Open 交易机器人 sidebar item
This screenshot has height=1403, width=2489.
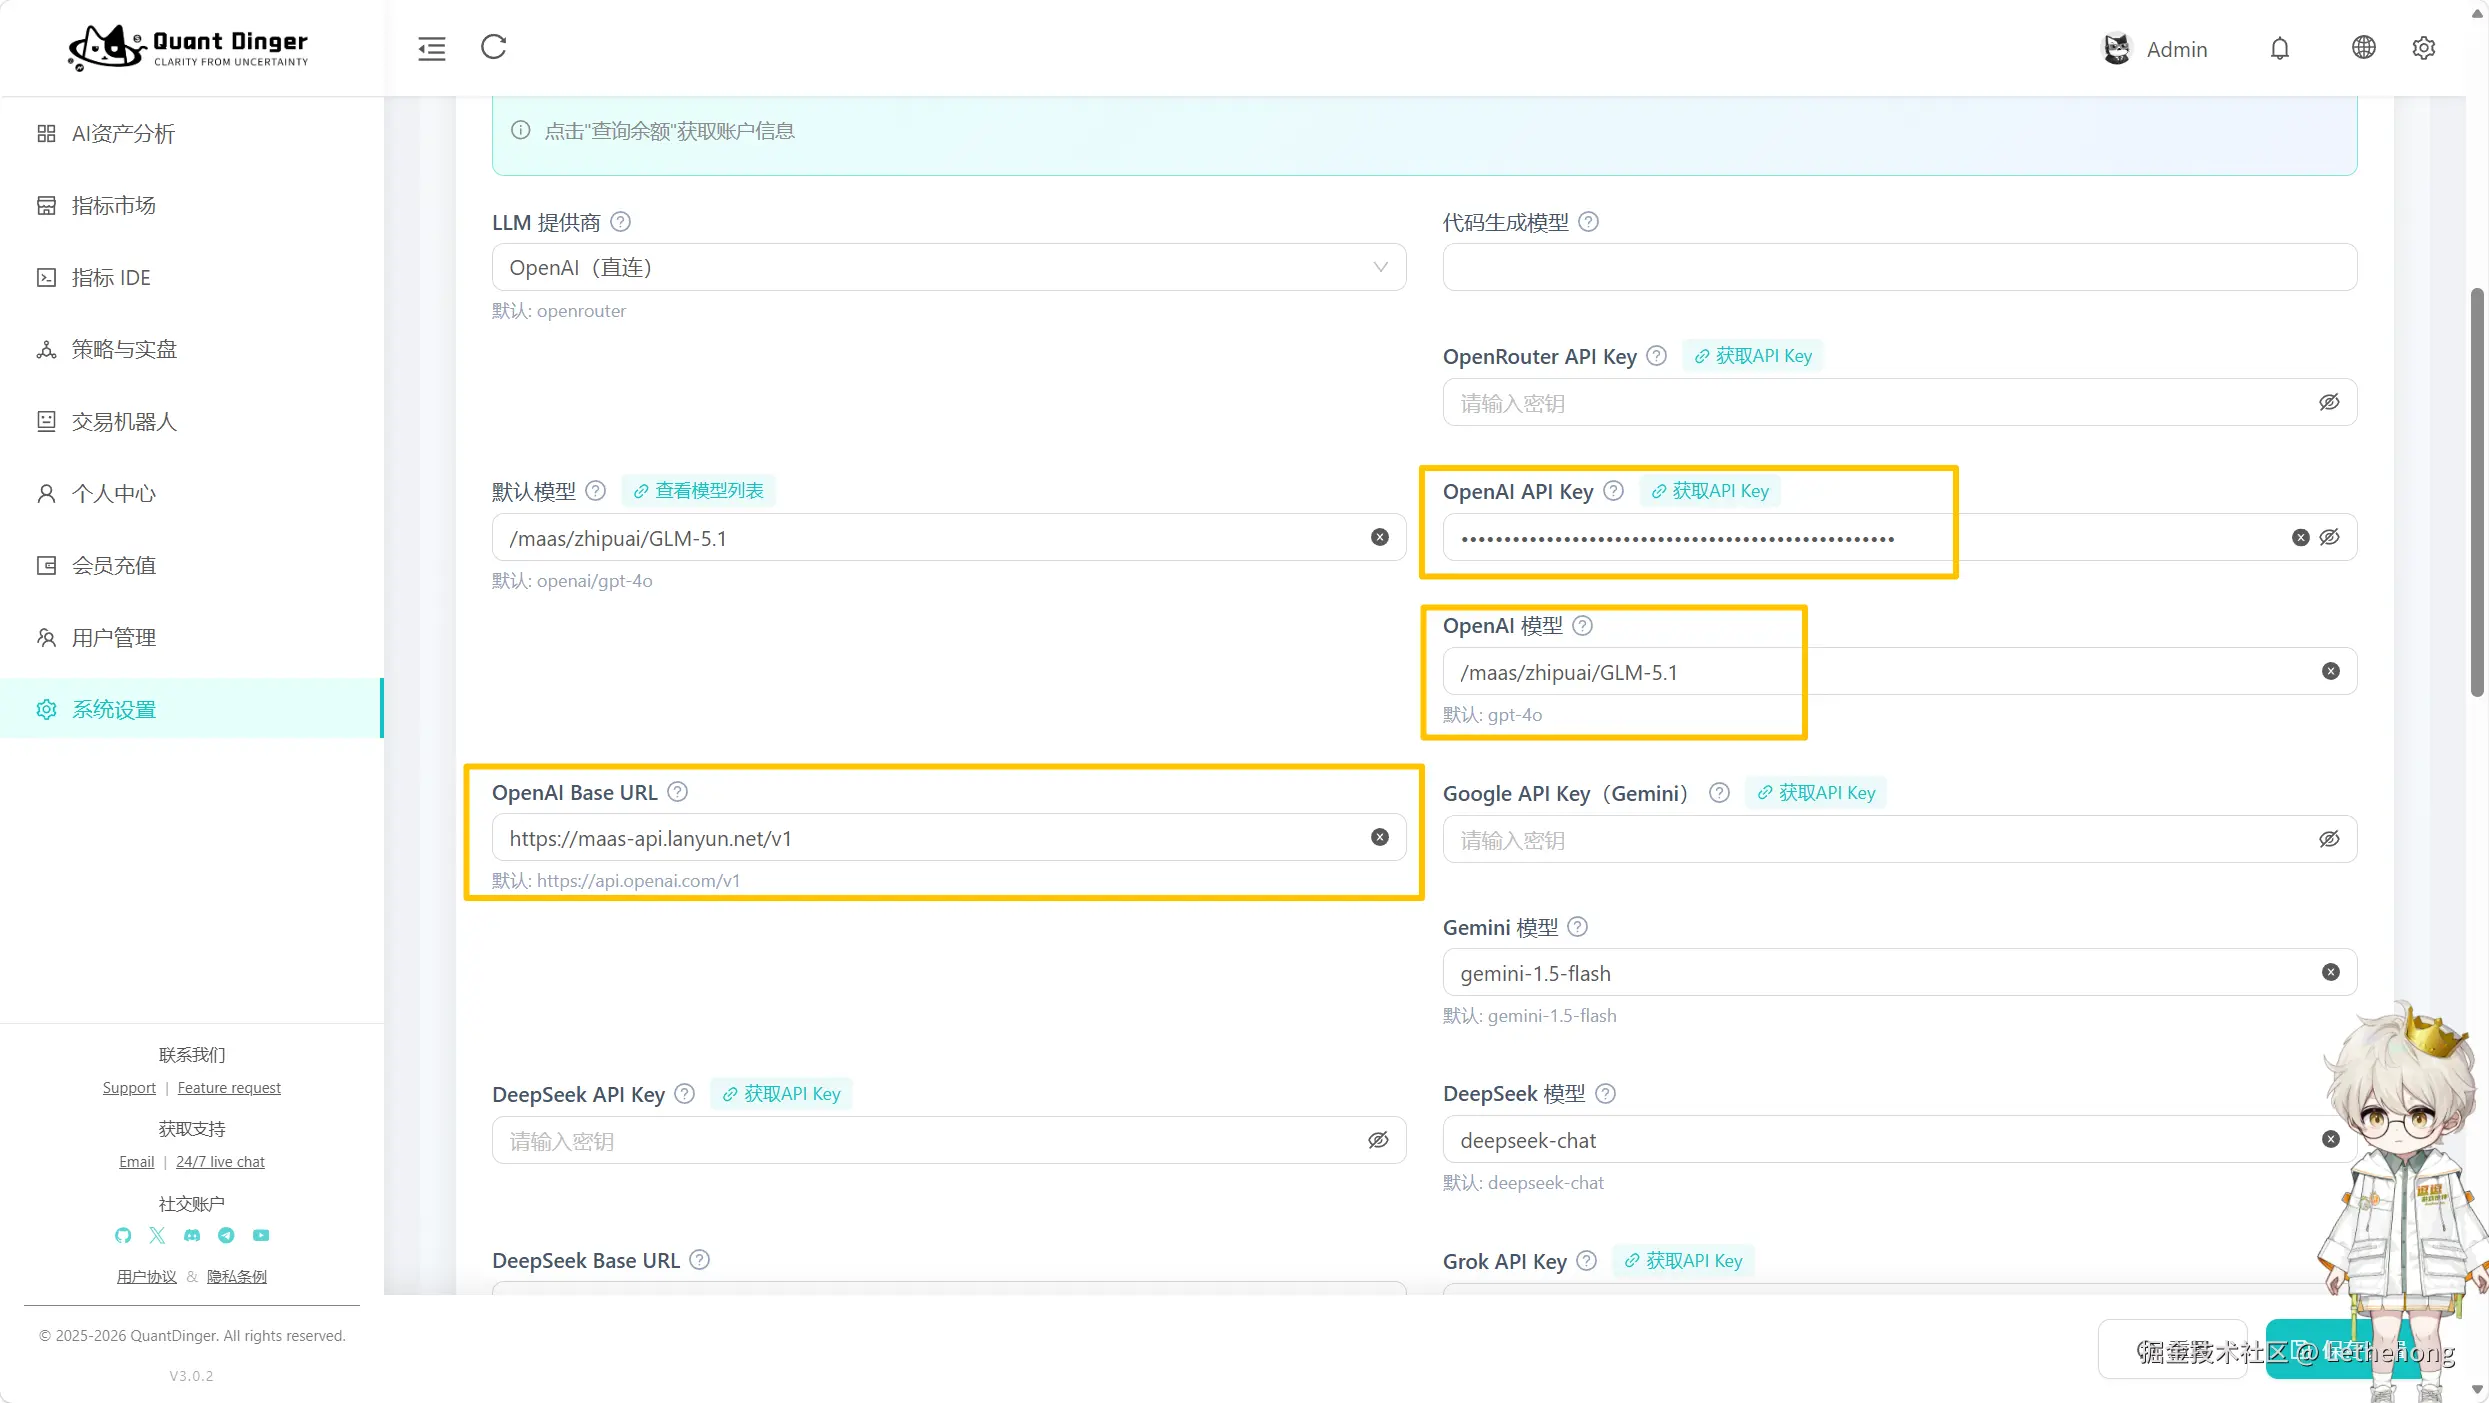coord(124,422)
